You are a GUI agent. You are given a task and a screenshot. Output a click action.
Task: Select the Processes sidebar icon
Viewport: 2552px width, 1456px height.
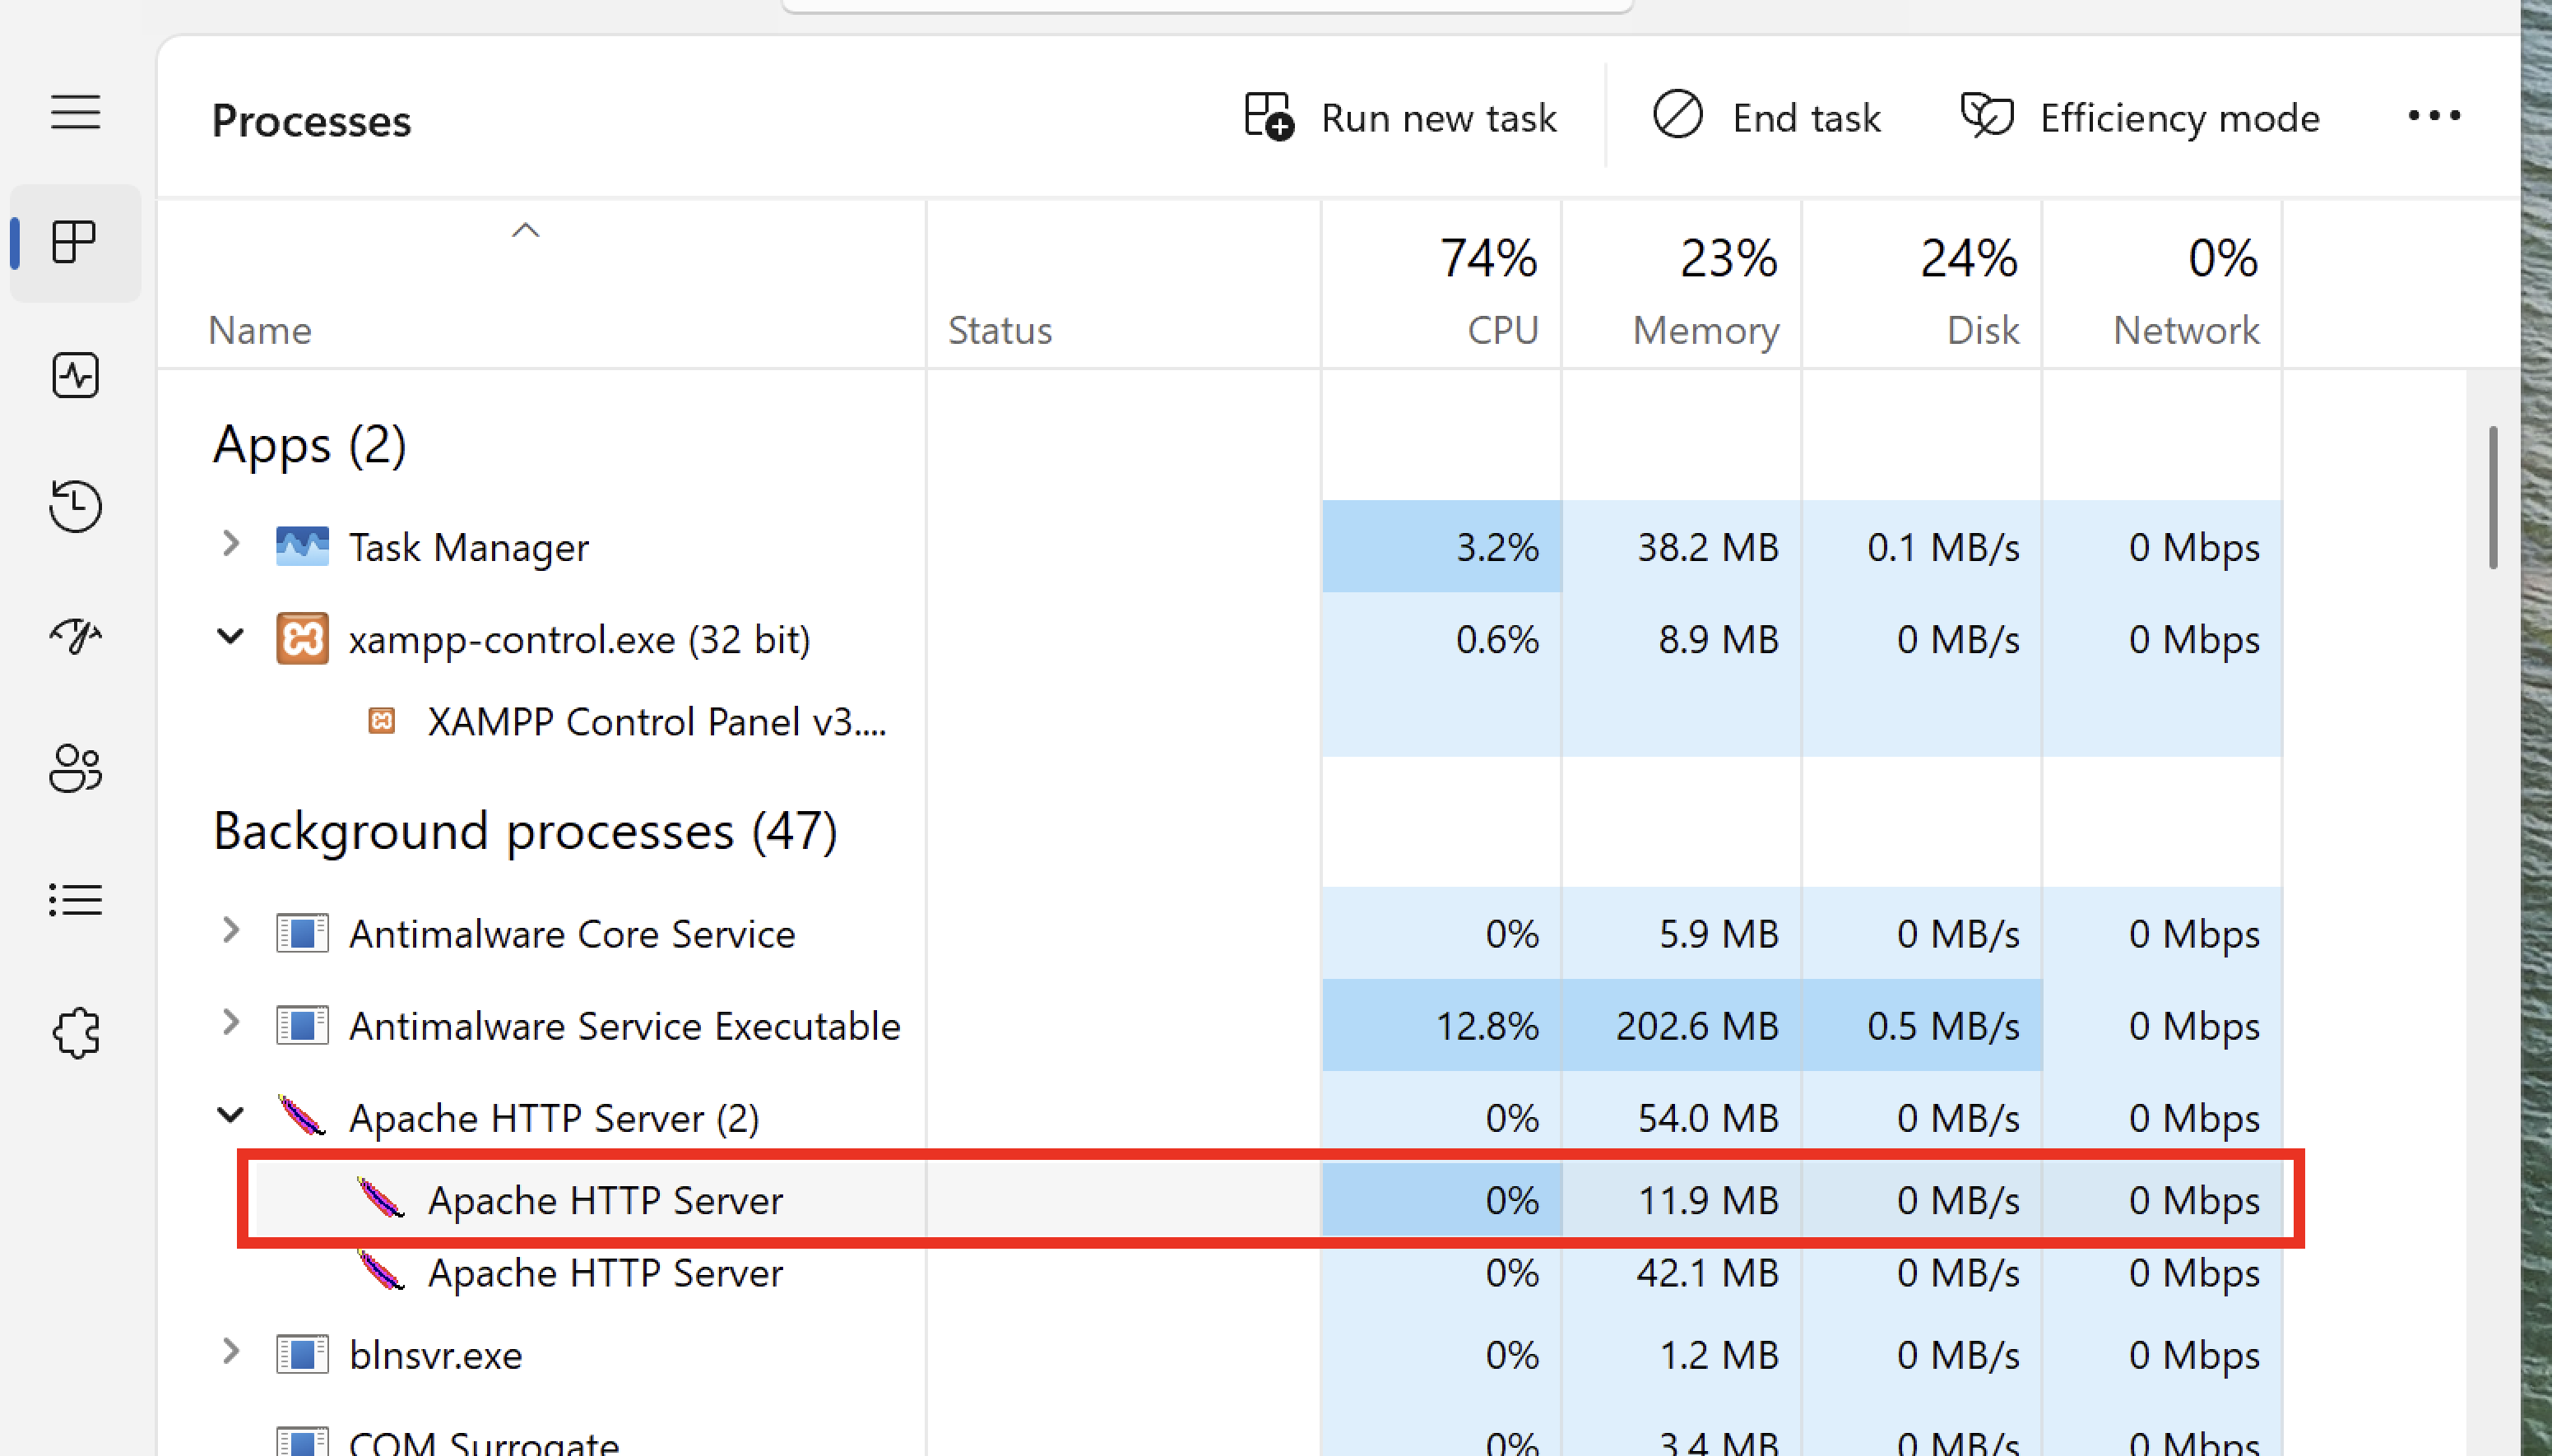coord(75,242)
